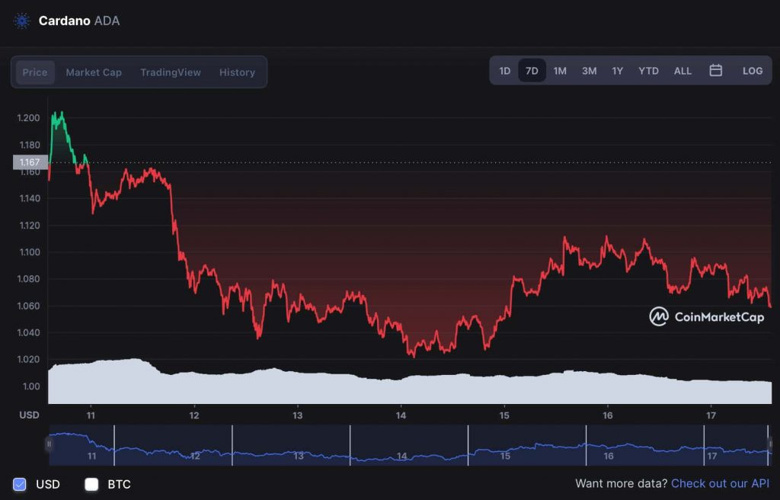The width and height of the screenshot is (780, 500).
Task: Show ALL price history
Action: click(x=682, y=71)
